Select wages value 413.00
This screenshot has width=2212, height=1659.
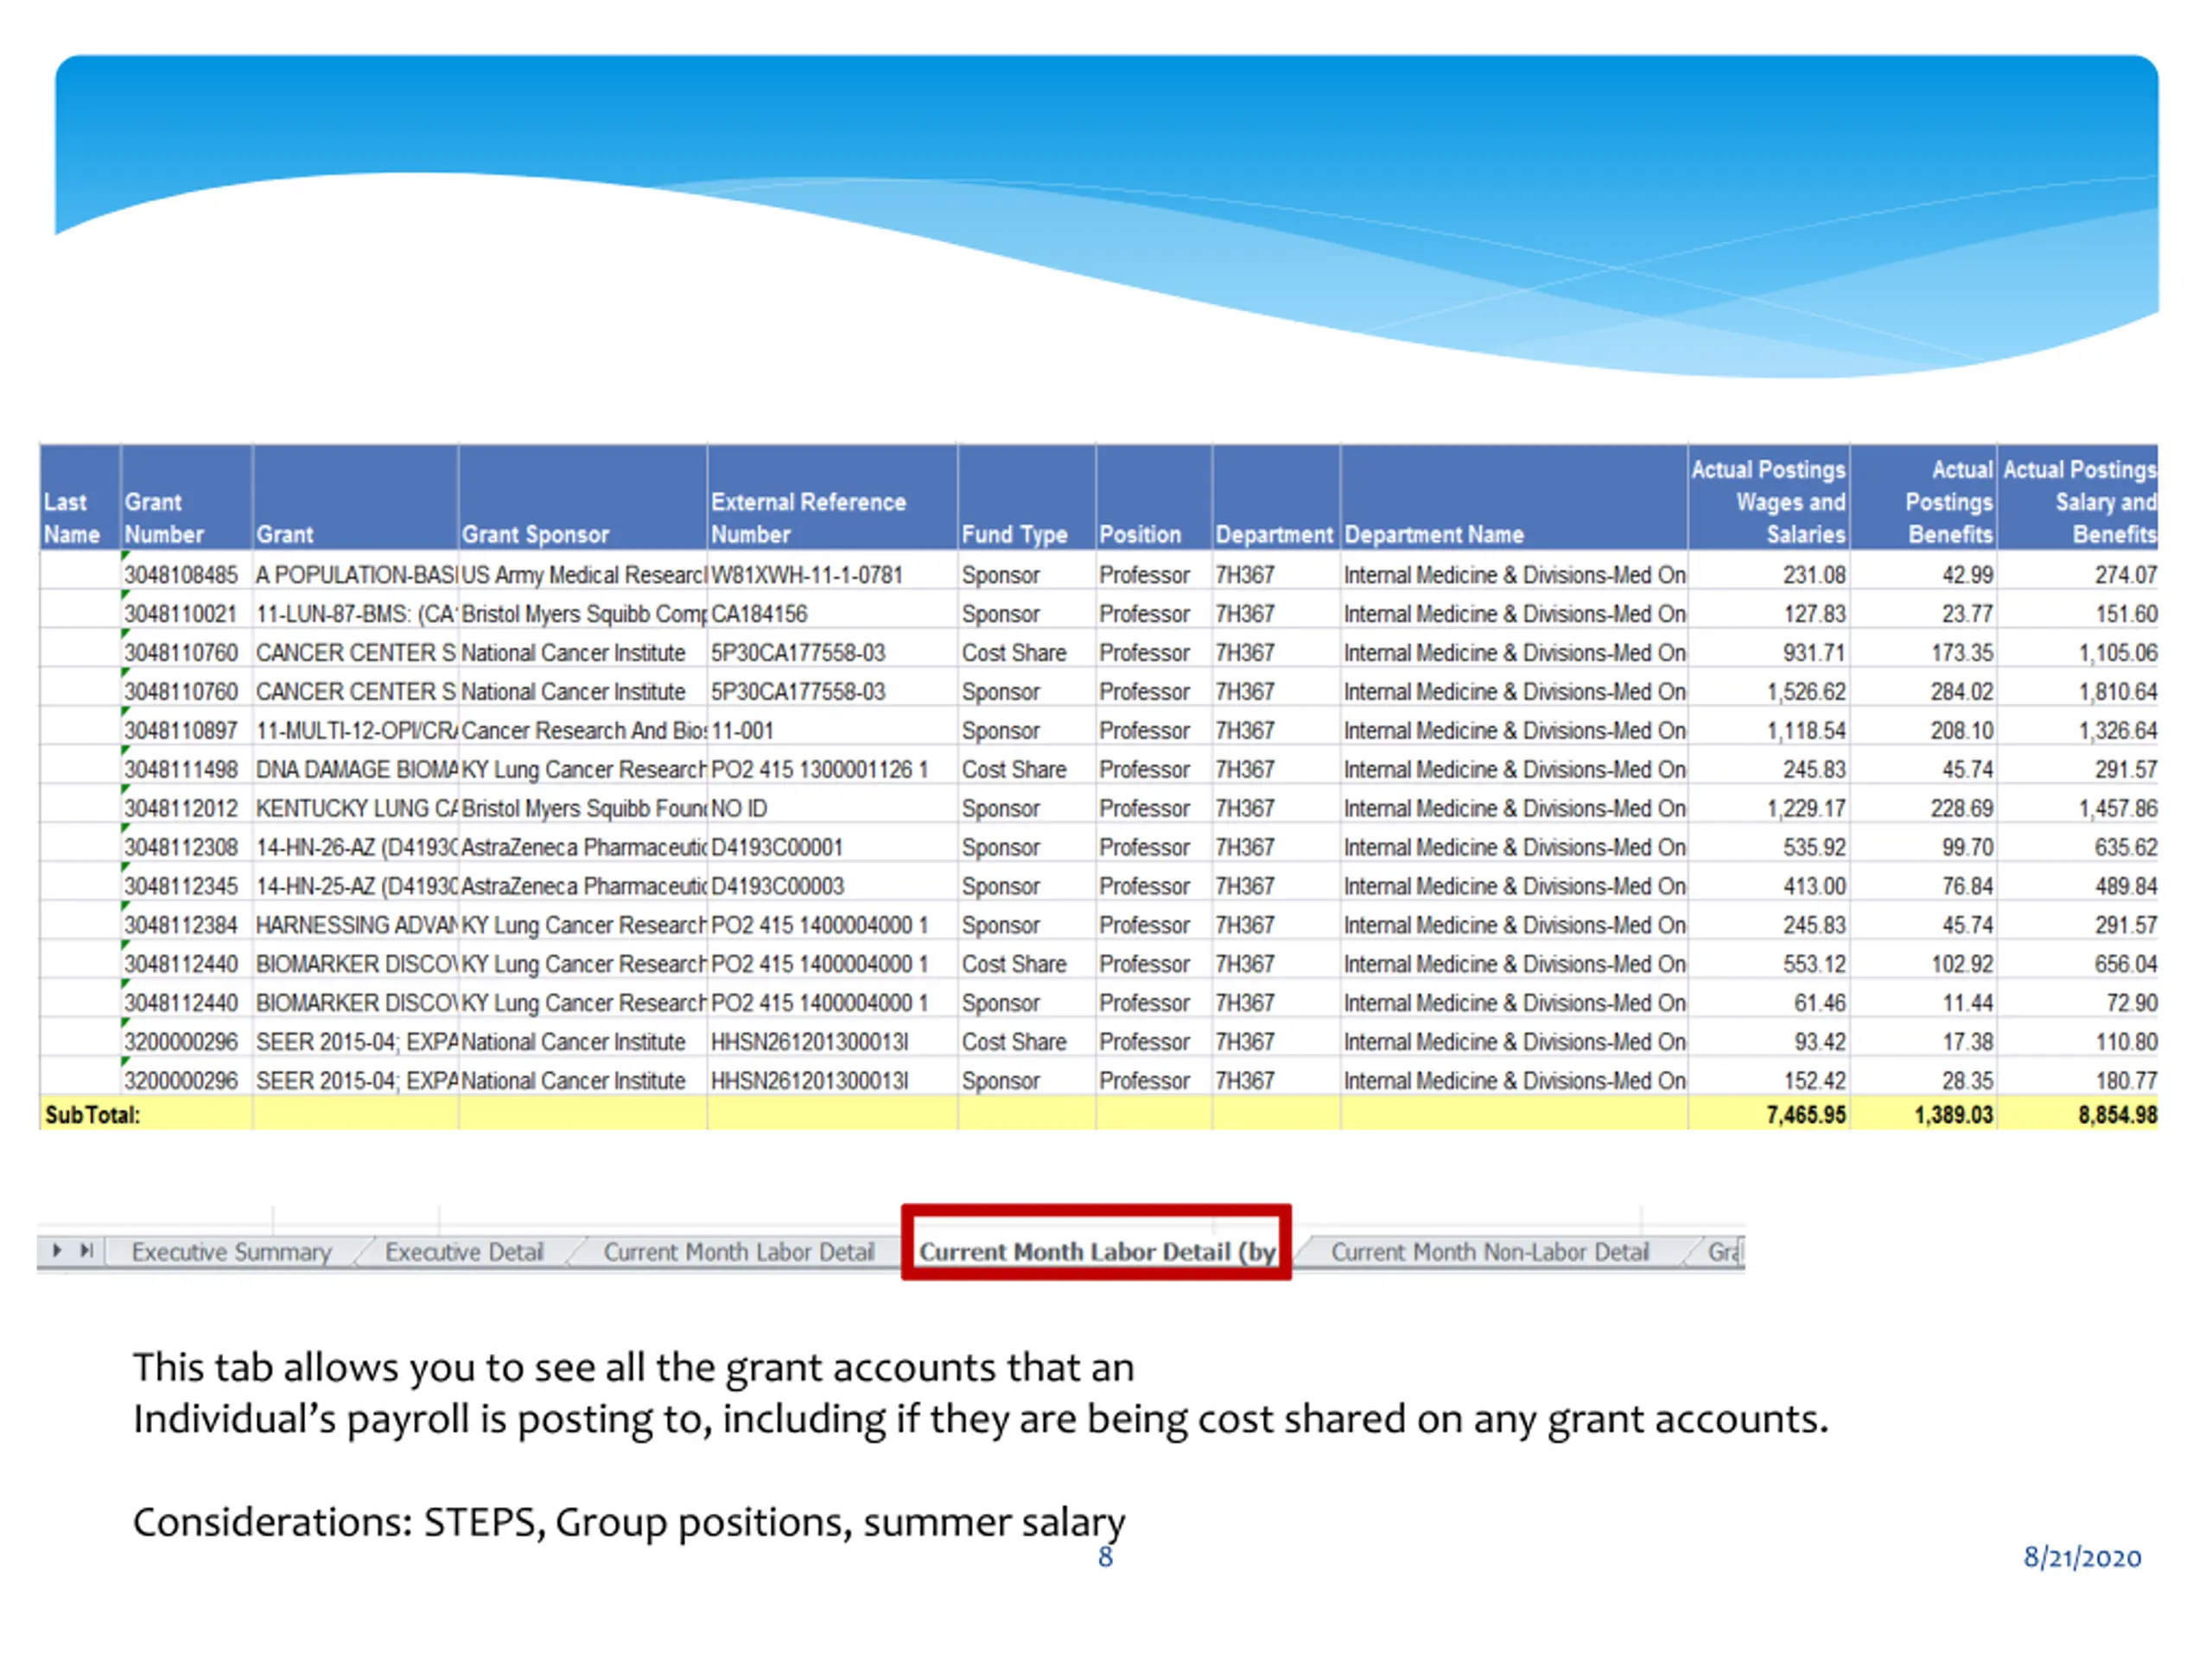point(1814,886)
